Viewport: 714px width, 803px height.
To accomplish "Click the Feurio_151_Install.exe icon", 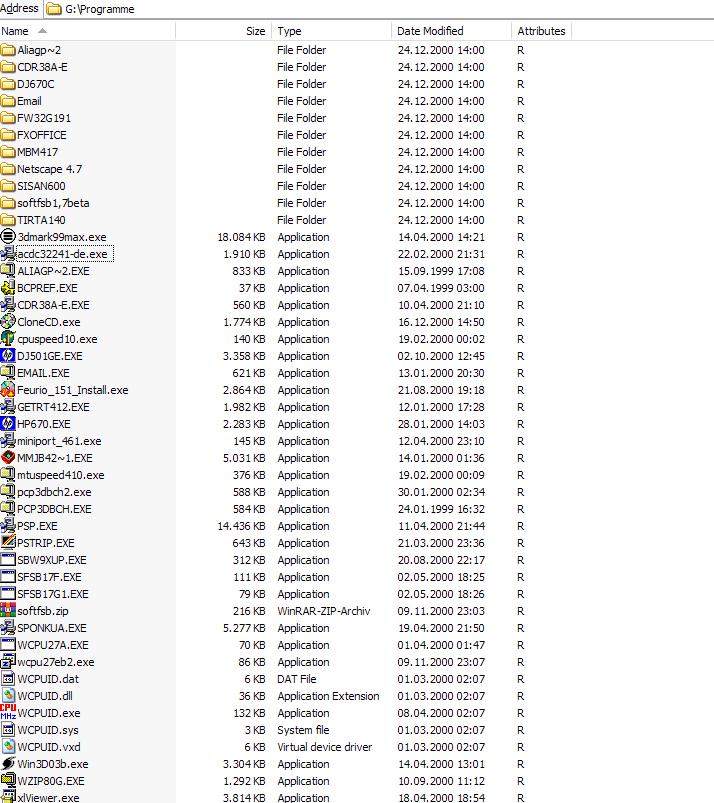I will click(8, 390).
